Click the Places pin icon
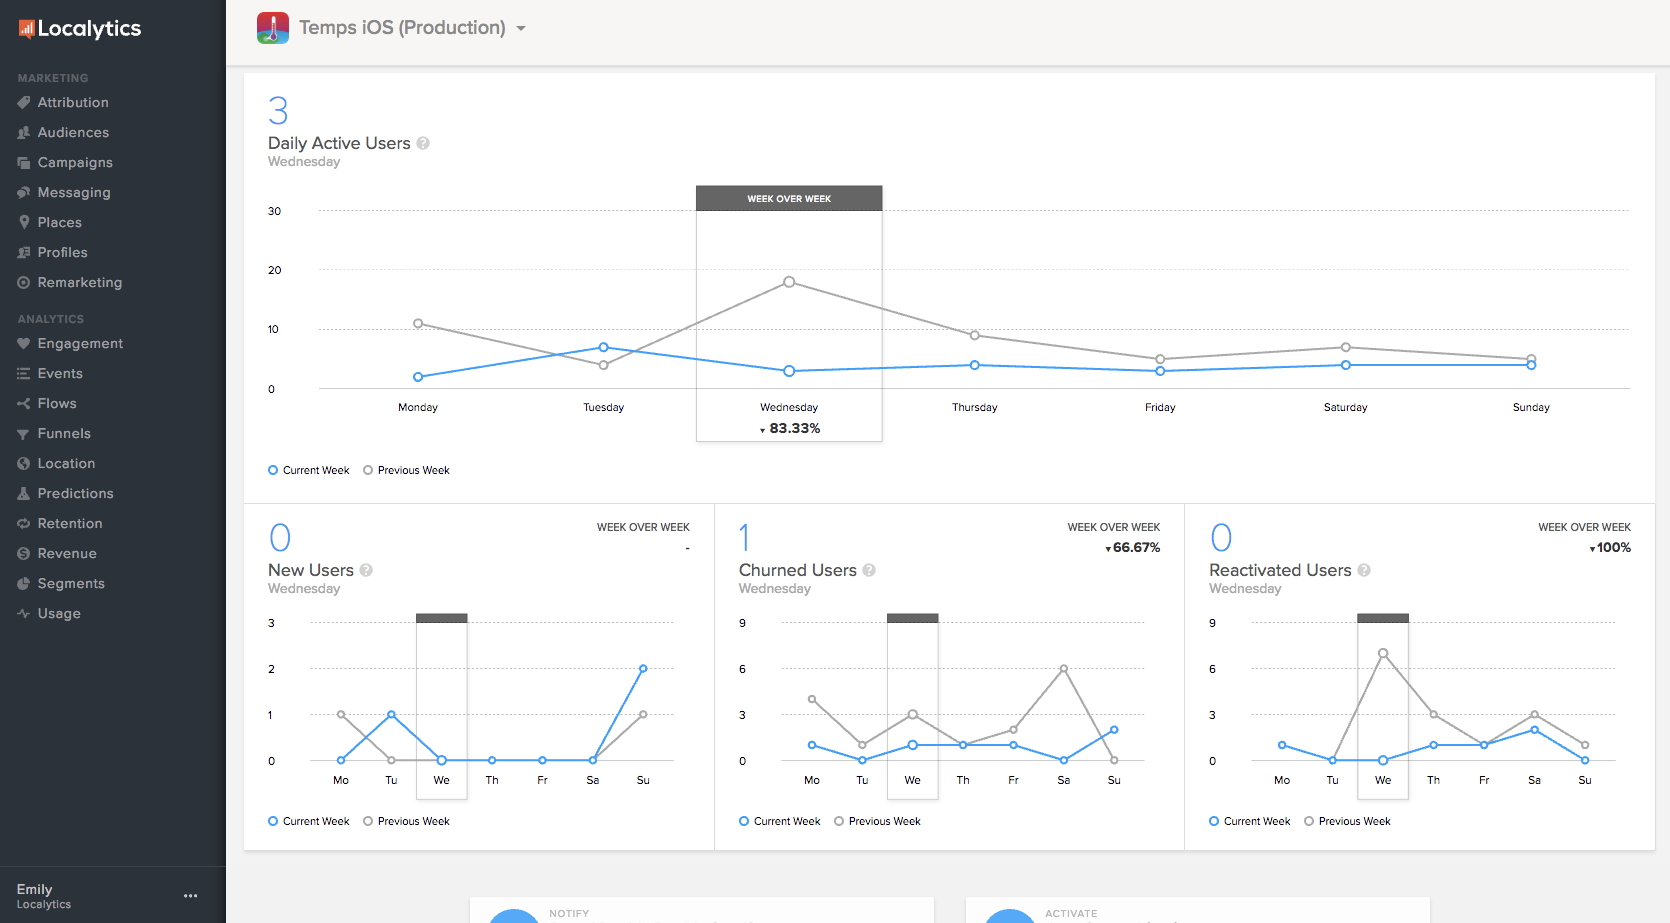The height and width of the screenshot is (923, 1670). 24,222
